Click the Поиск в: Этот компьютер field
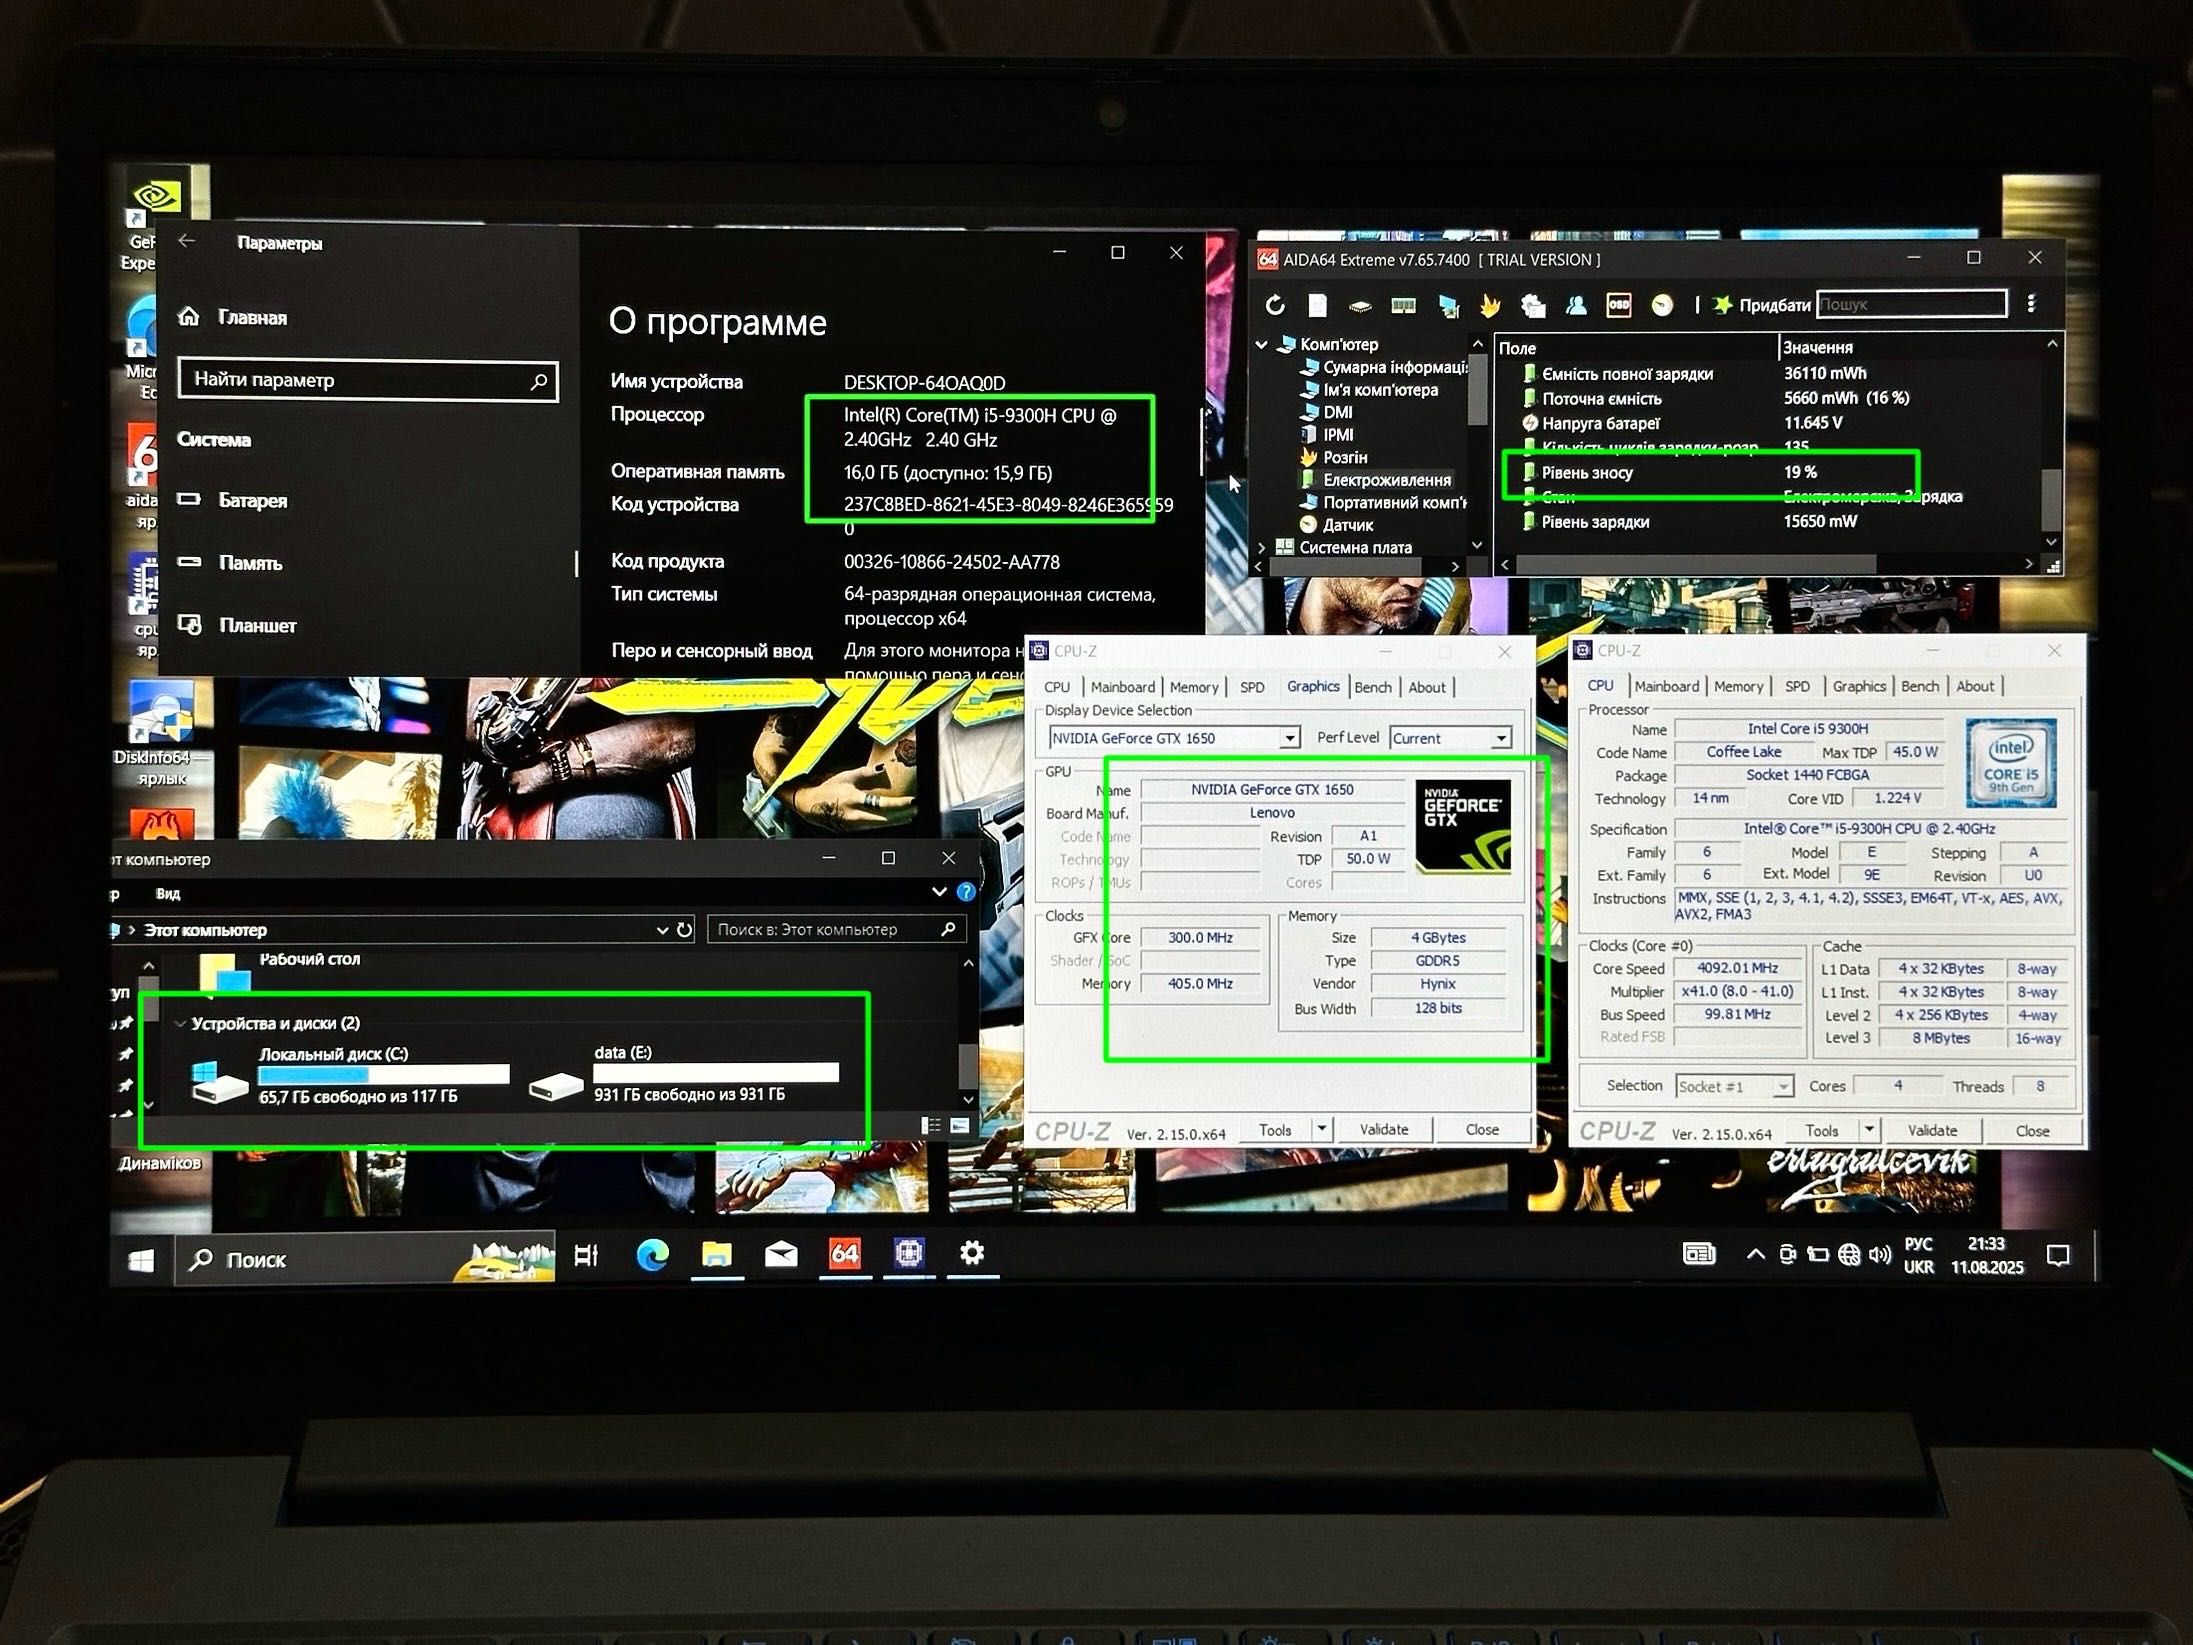 [837, 929]
